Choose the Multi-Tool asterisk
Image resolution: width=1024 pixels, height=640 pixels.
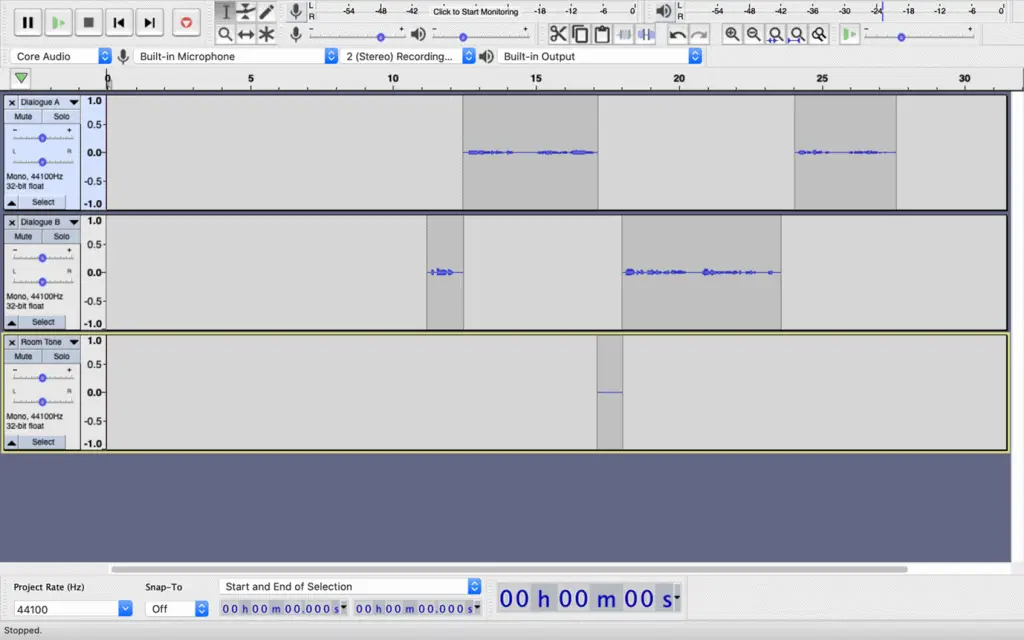266,34
